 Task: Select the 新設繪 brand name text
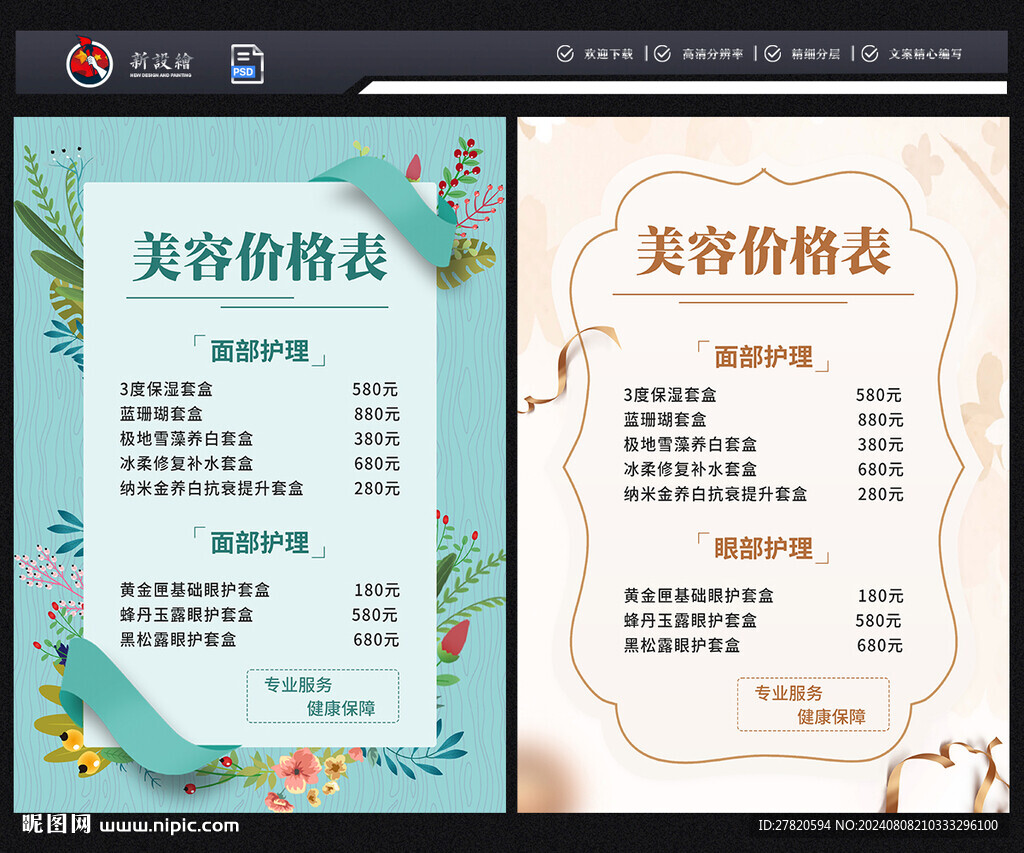(161, 61)
